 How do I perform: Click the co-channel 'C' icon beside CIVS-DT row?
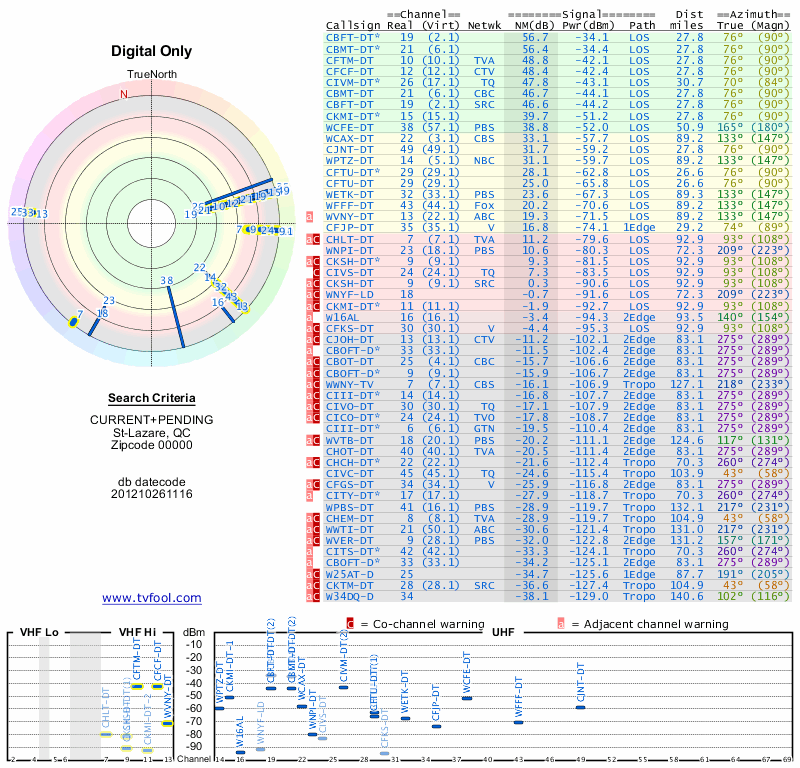316,272
